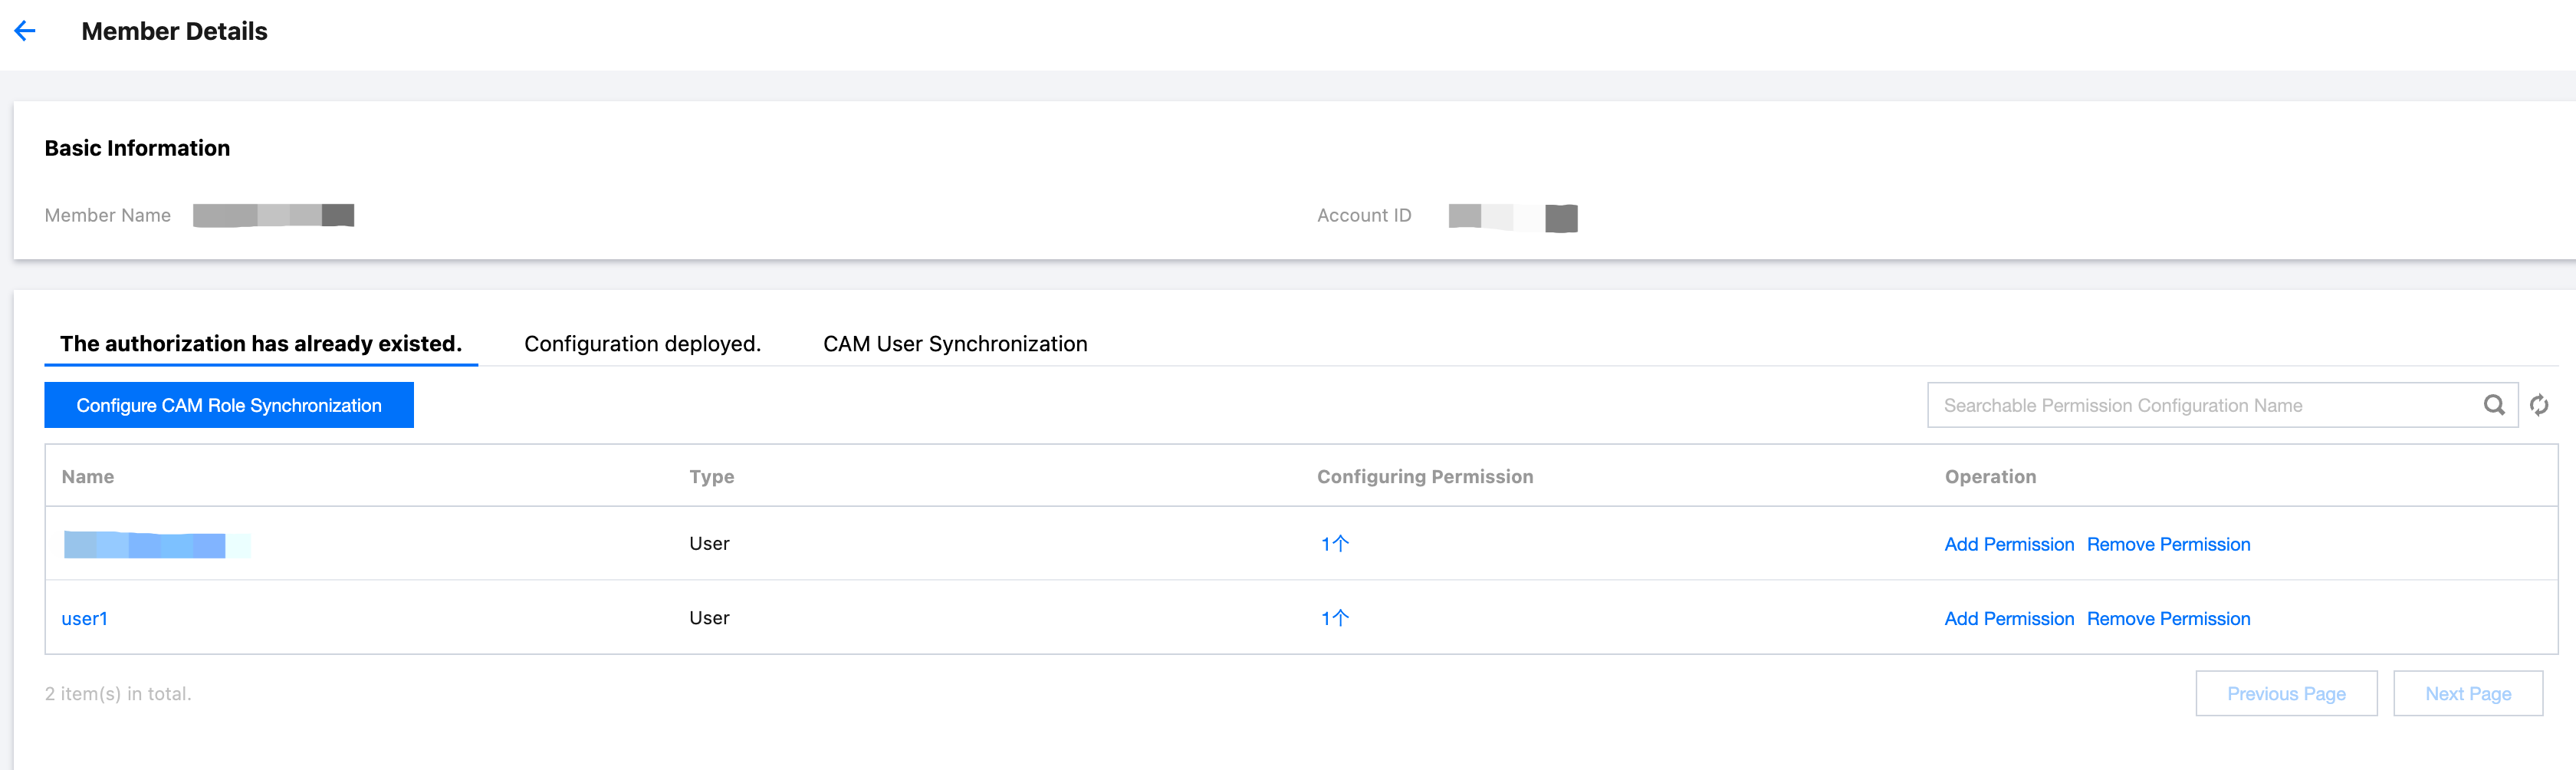Click the refresh list icon

[2539, 405]
